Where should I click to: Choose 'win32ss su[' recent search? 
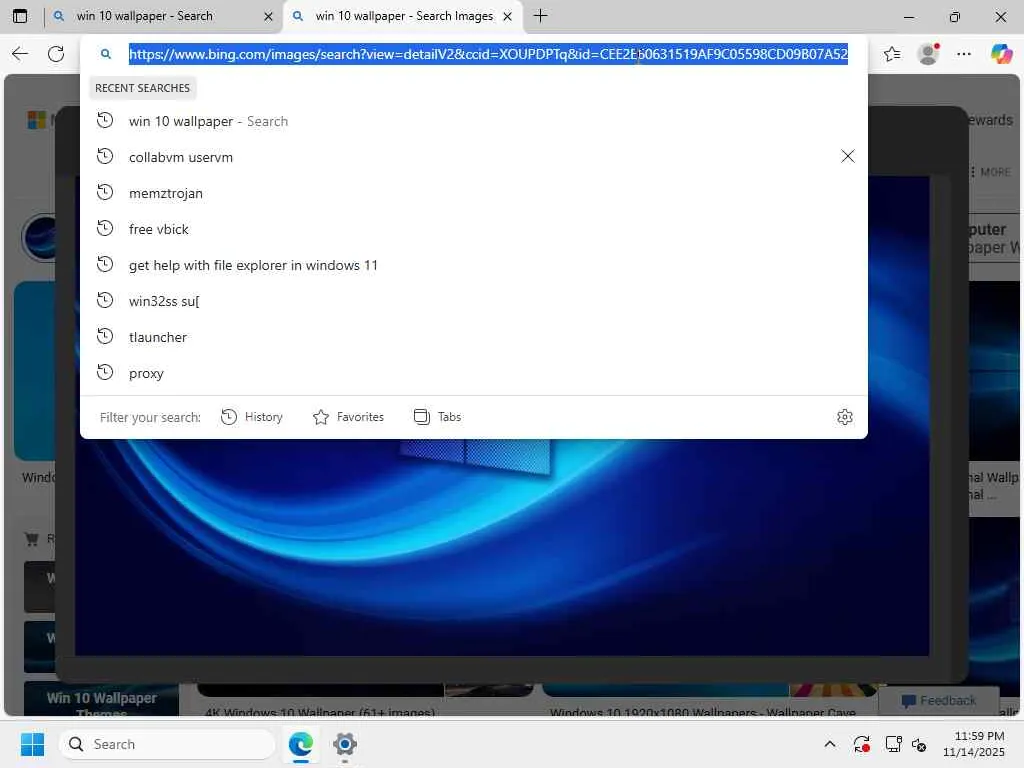coord(473,300)
